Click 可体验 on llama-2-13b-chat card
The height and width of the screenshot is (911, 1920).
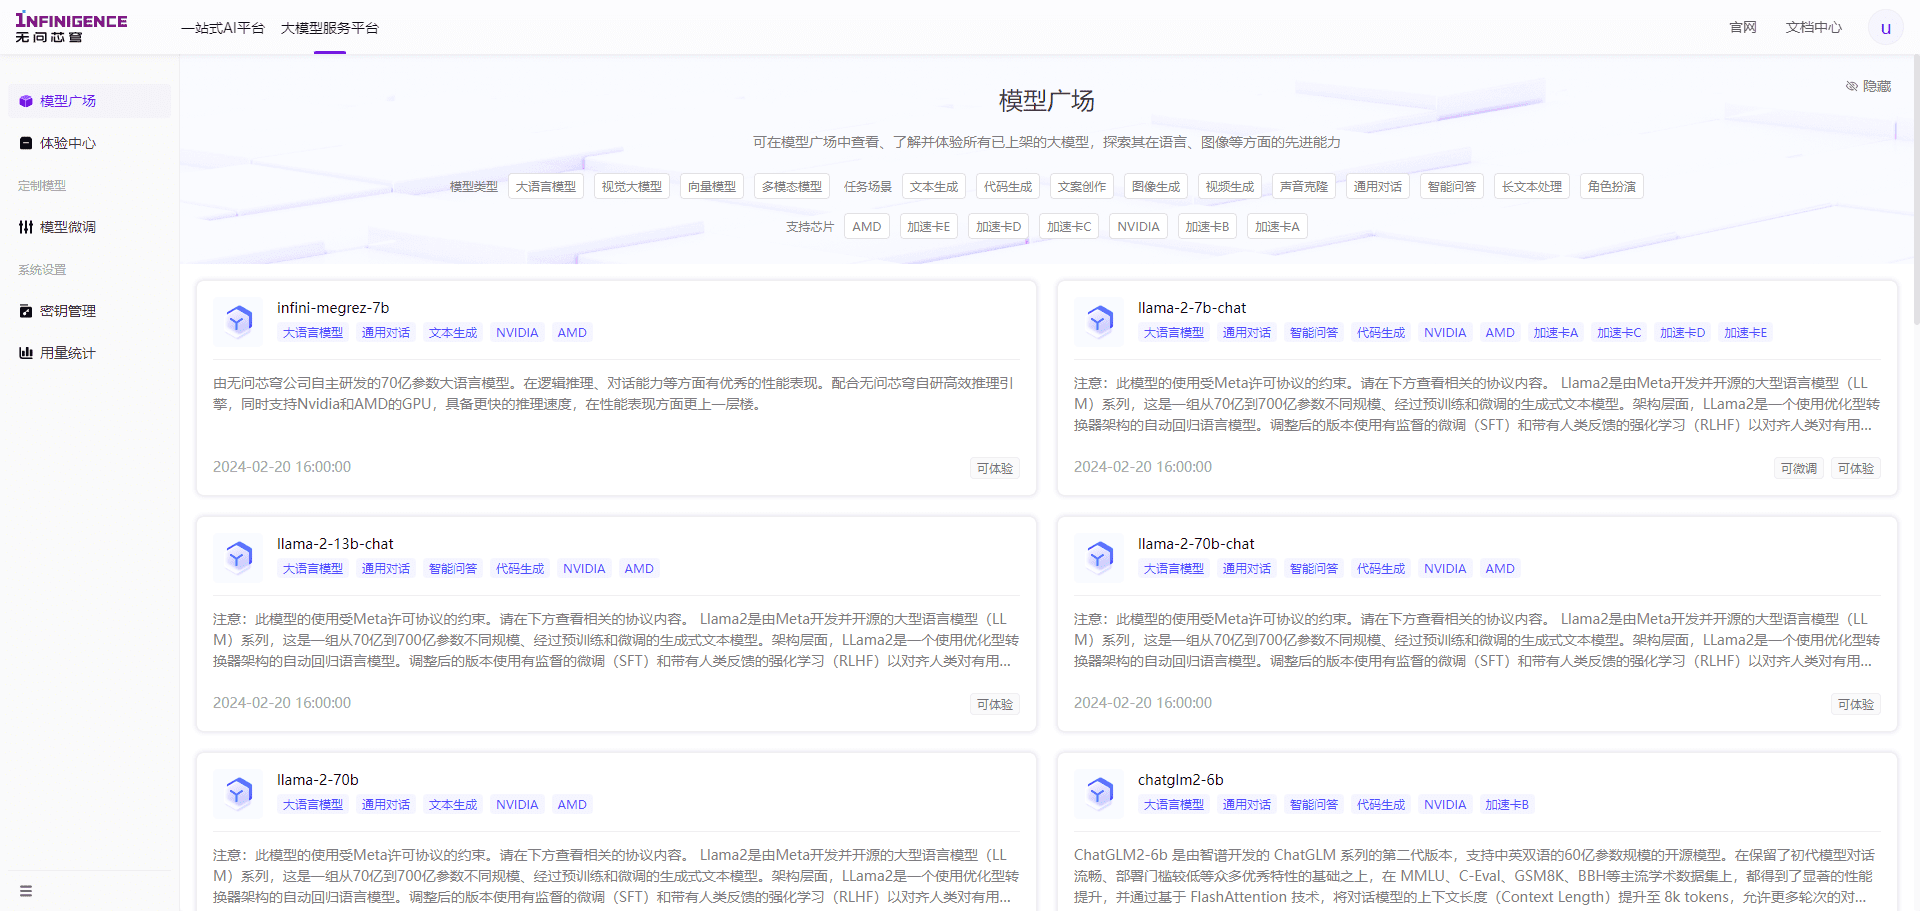click(994, 704)
